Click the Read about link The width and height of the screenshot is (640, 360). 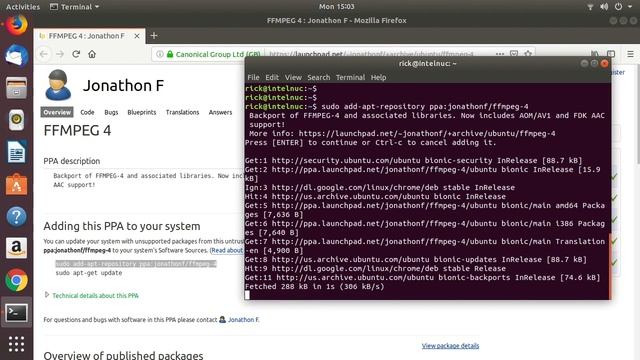pyautogui.click(x=227, y=250)
